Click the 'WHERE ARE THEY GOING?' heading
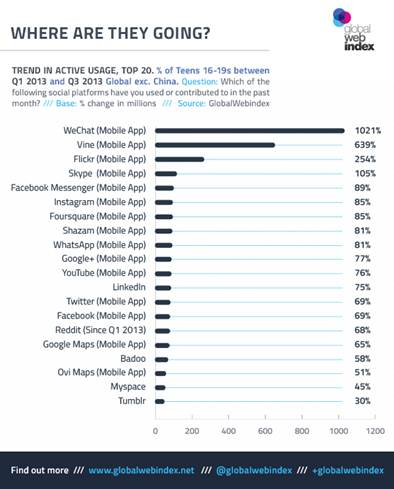 point(111,33)
